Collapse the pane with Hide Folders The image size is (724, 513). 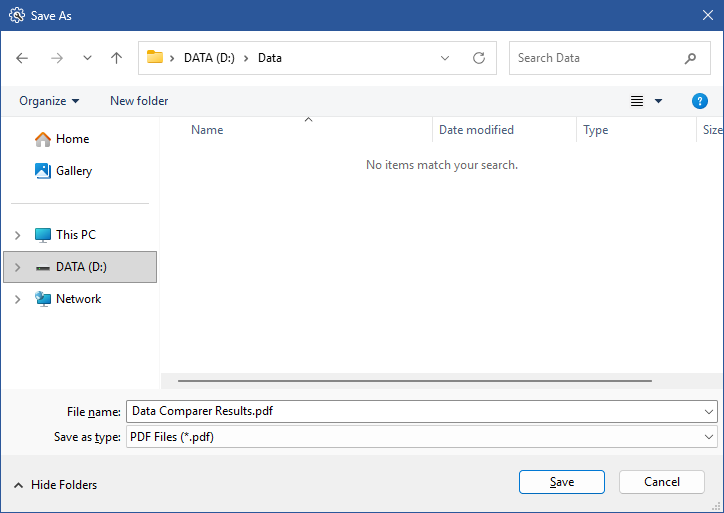point(55,485)
